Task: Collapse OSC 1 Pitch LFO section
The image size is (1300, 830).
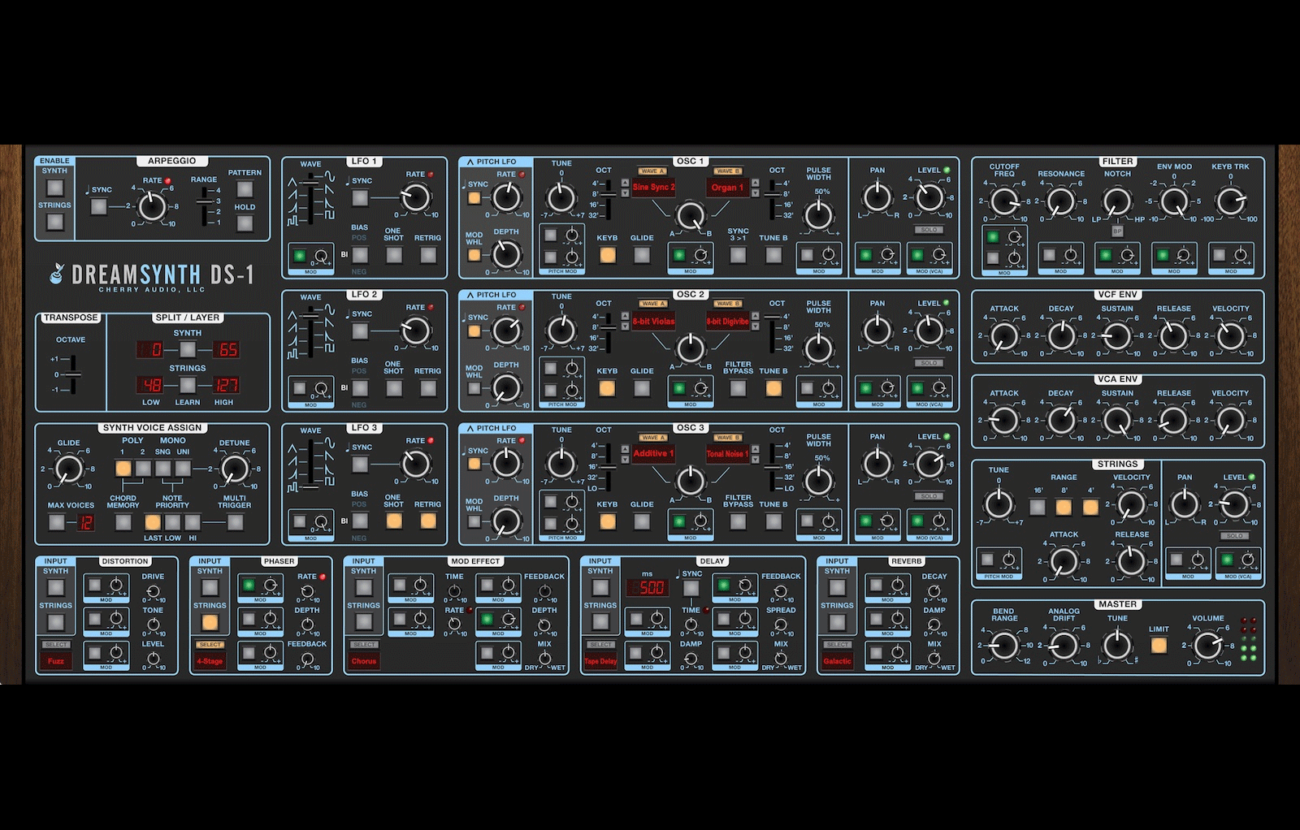Action: pyautogui.click(x=470, y=162)
